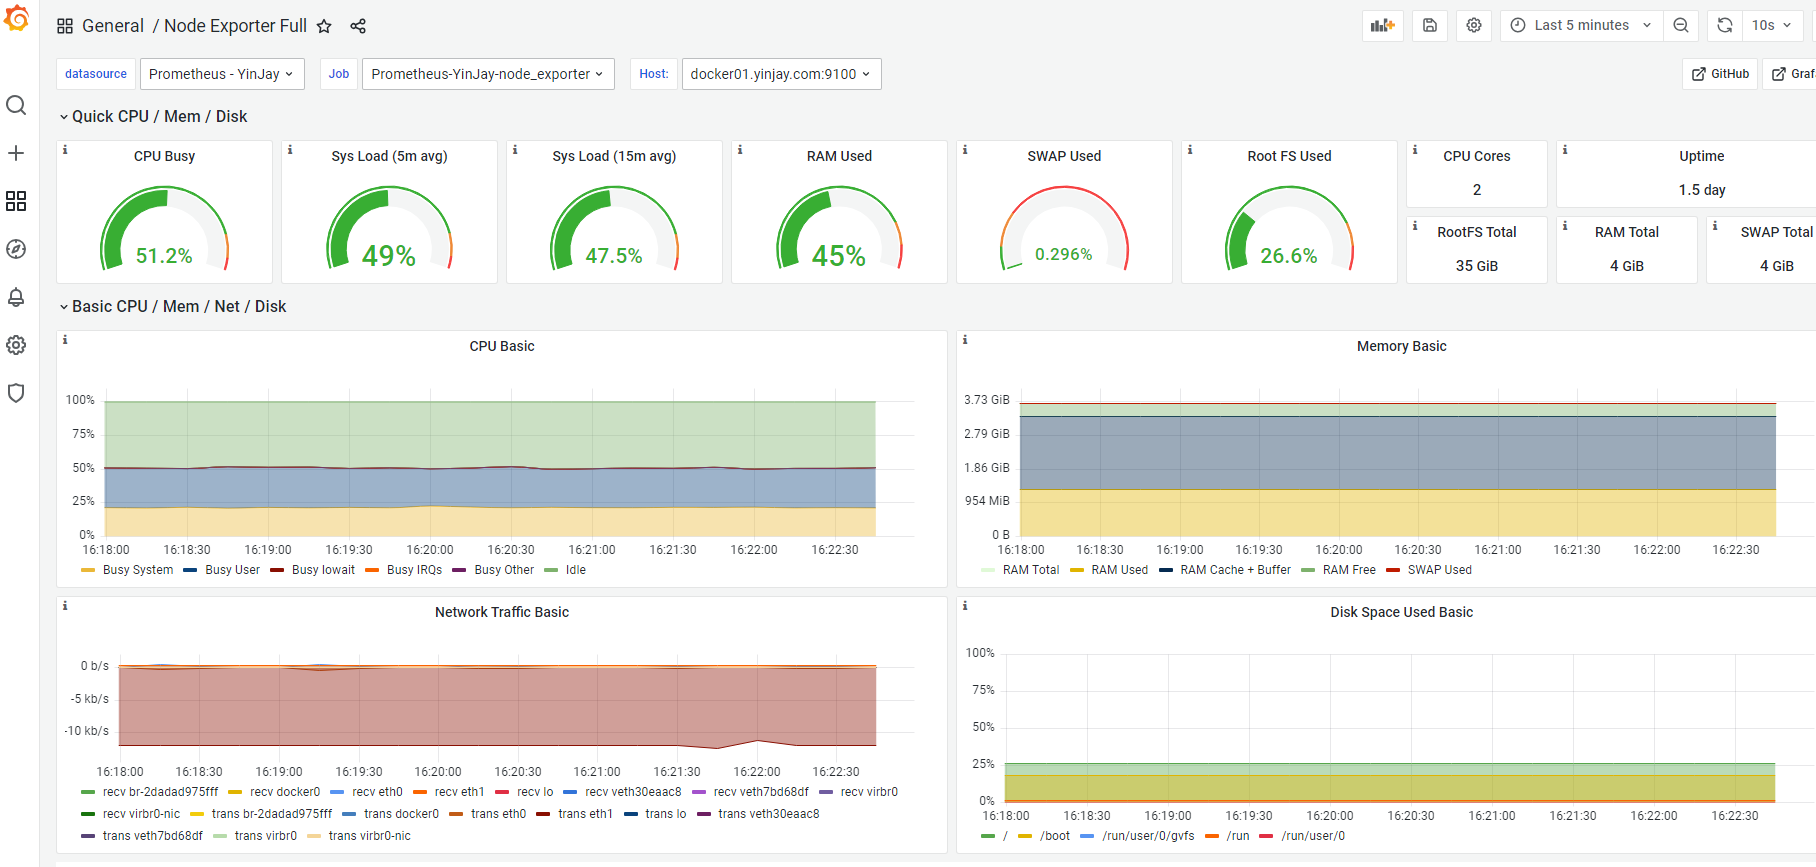
Task: Open the Server Admin shield icon
Action: tap(16, 393)
